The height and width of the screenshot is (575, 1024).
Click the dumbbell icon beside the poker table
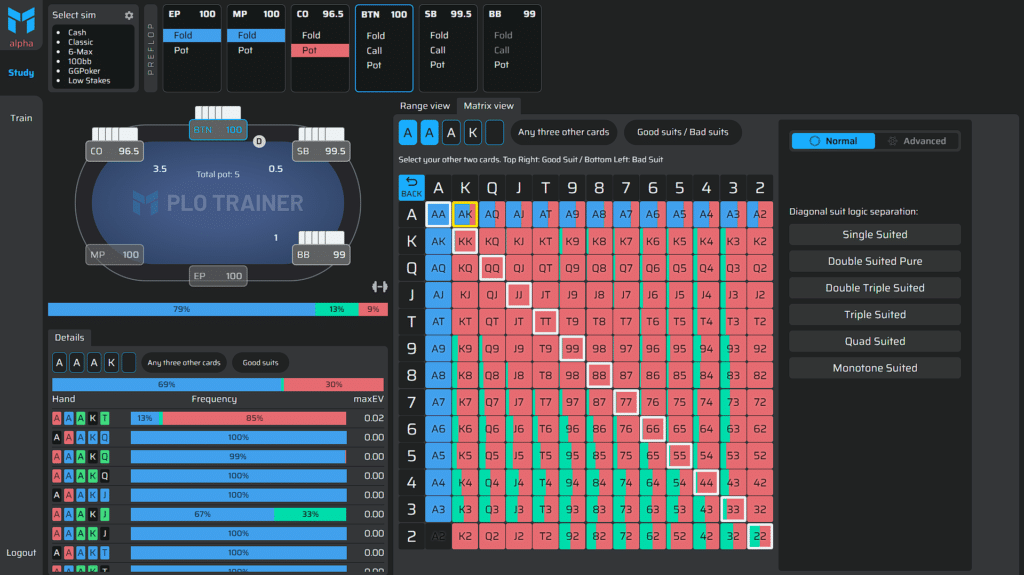point(379,286)
